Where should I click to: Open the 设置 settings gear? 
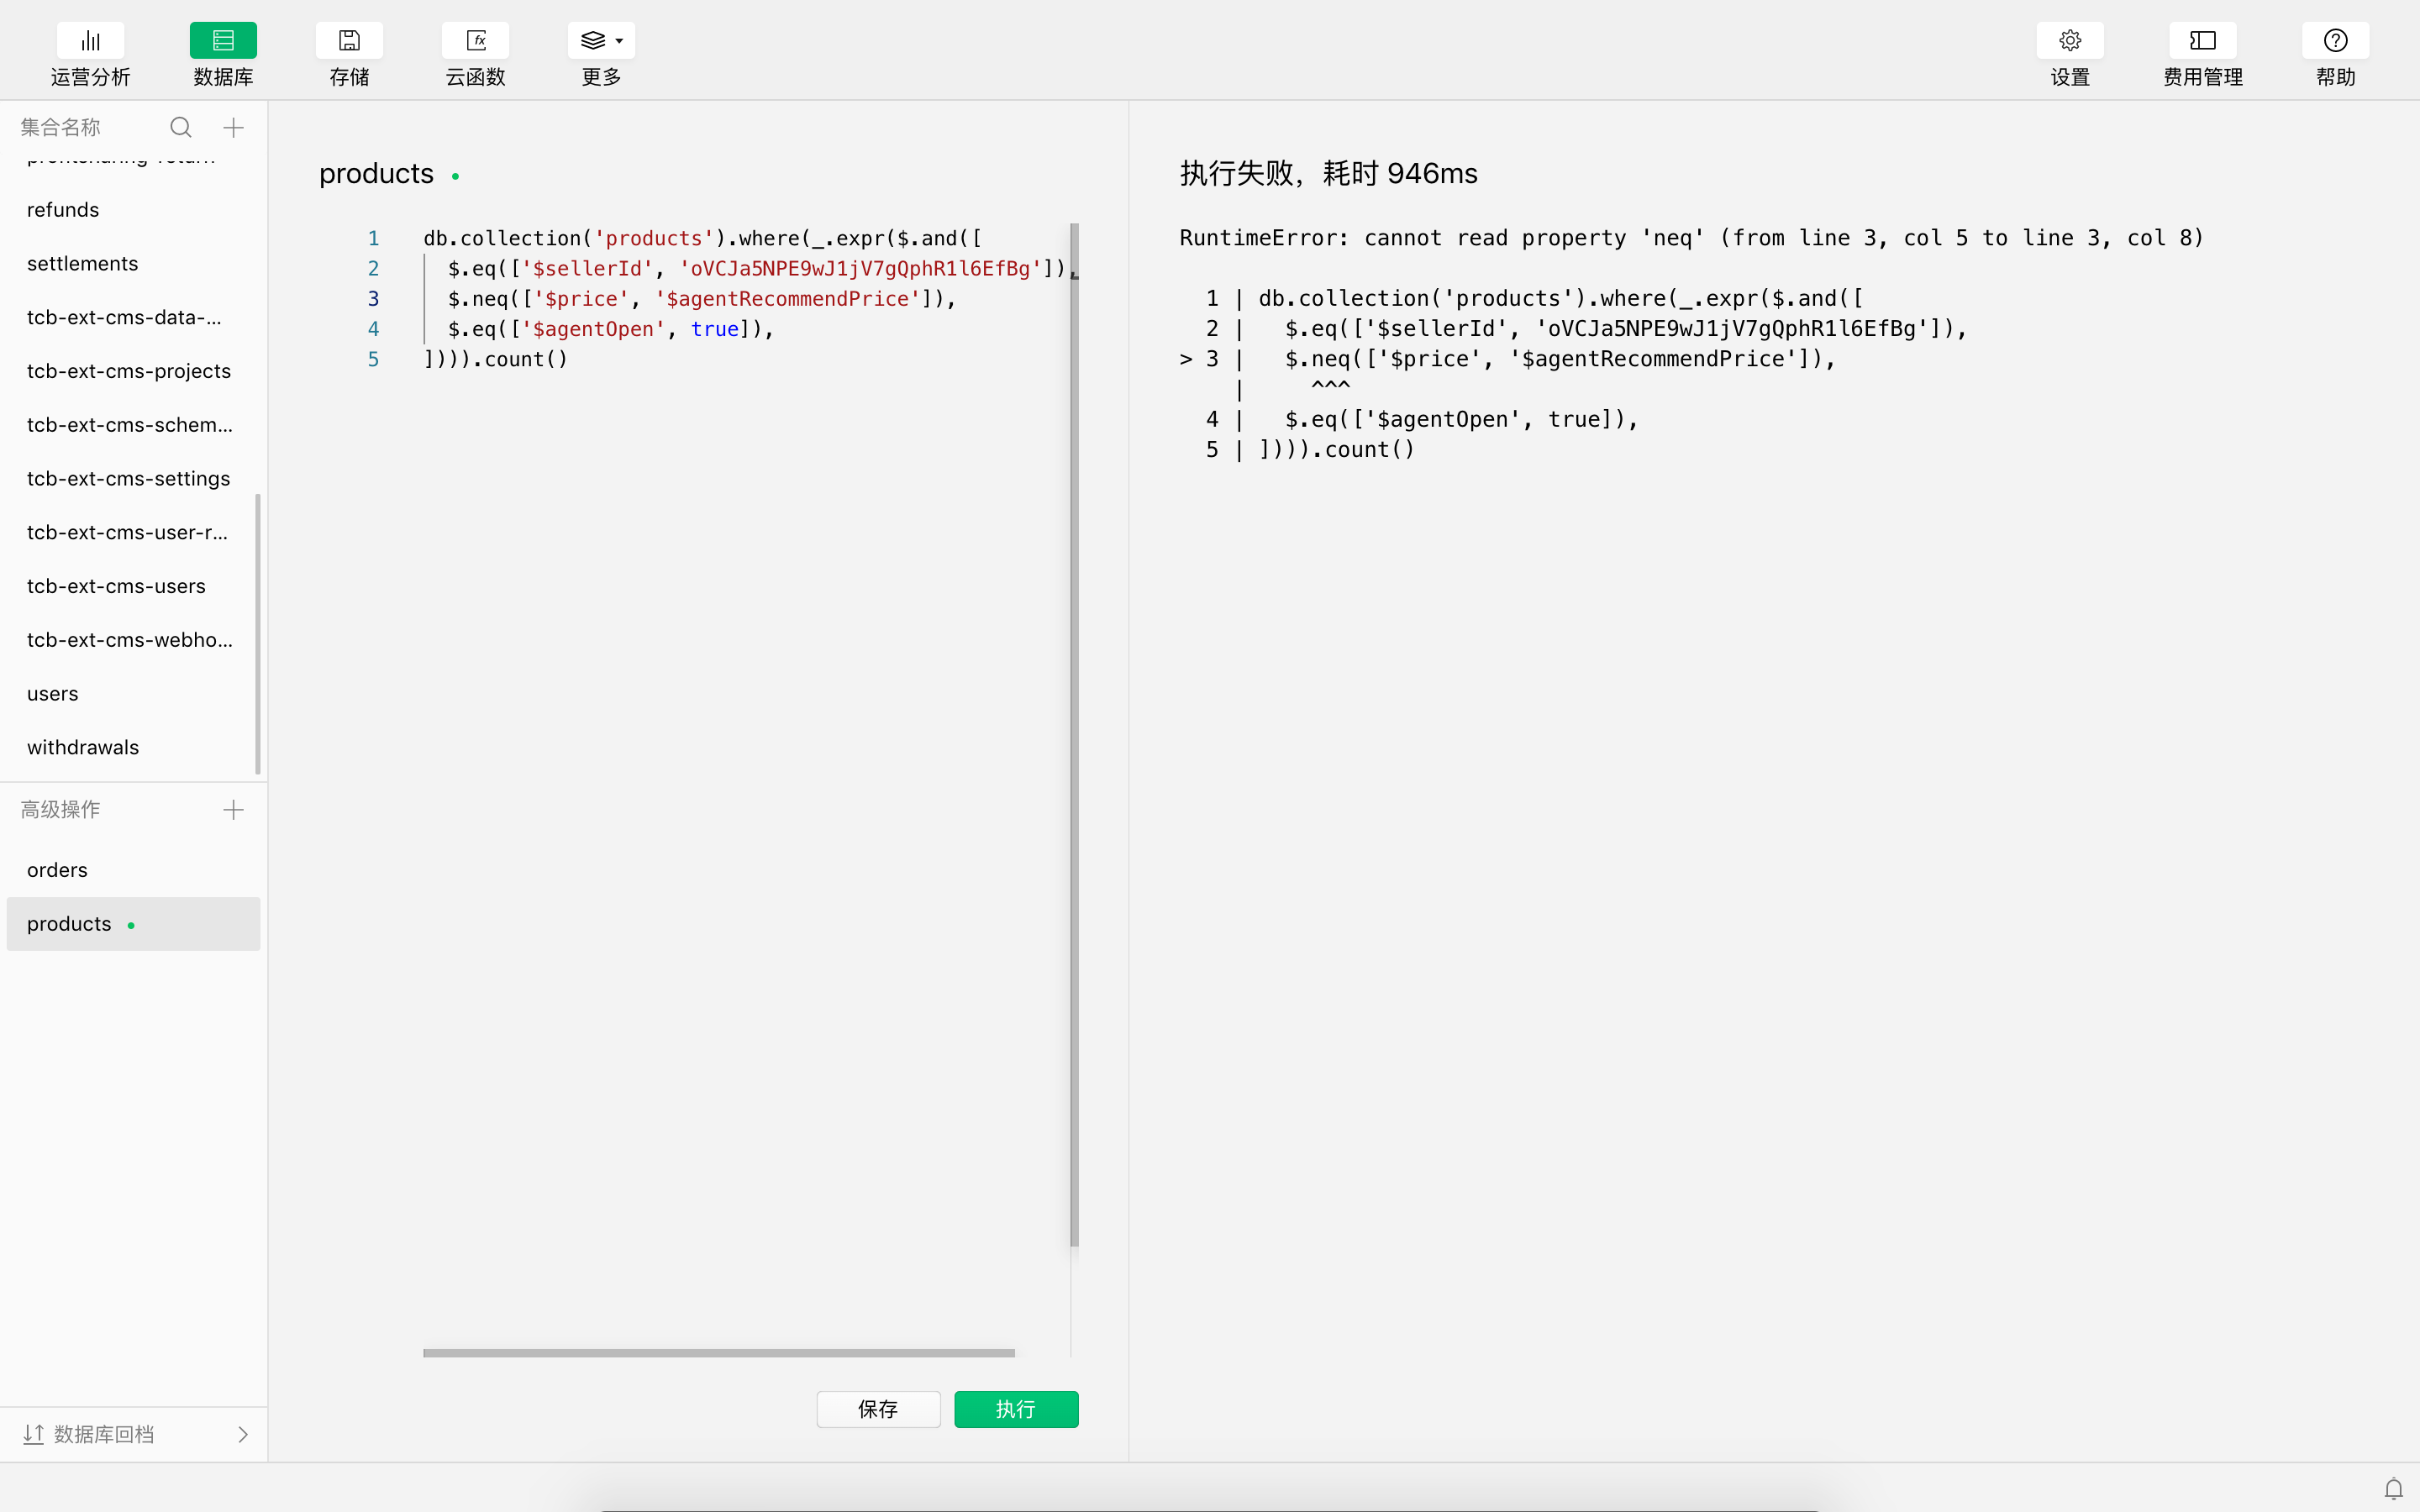[x=2069, y=41]
